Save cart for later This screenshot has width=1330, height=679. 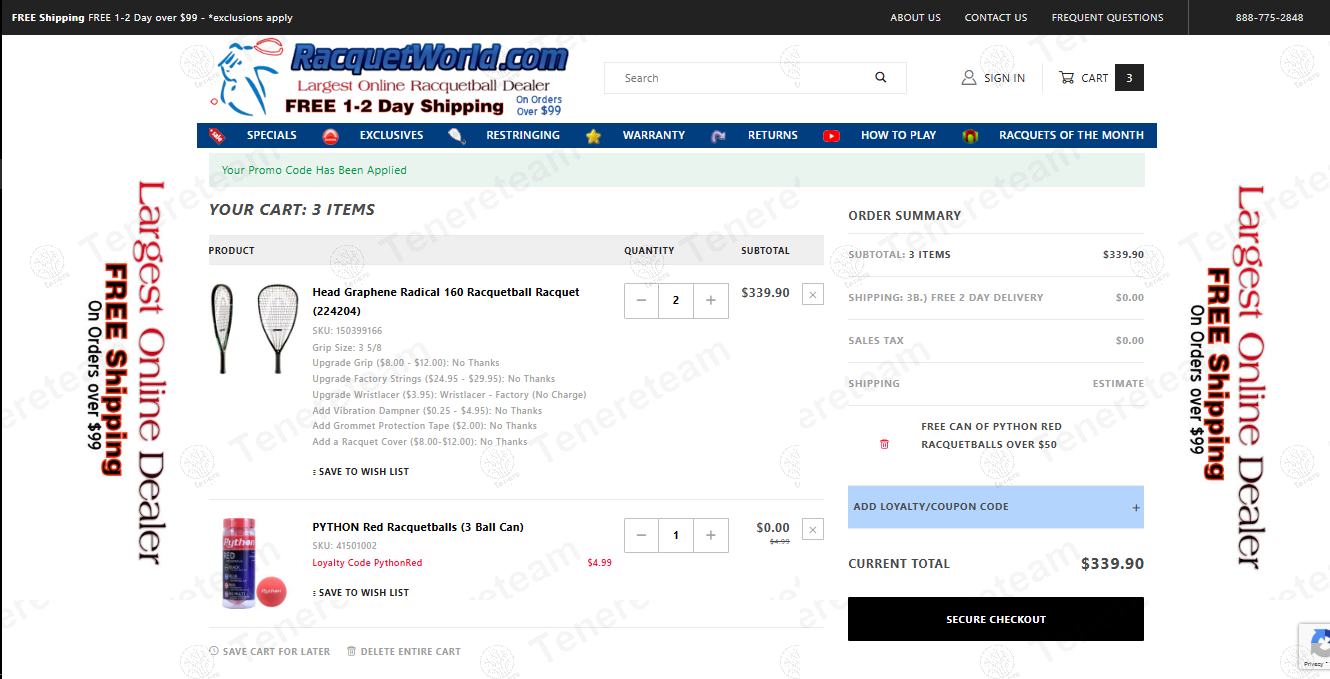269,651
